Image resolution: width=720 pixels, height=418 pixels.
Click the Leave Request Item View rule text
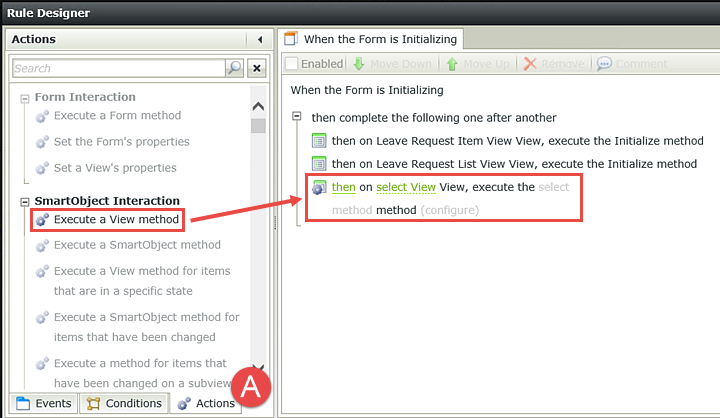(518, 141)
